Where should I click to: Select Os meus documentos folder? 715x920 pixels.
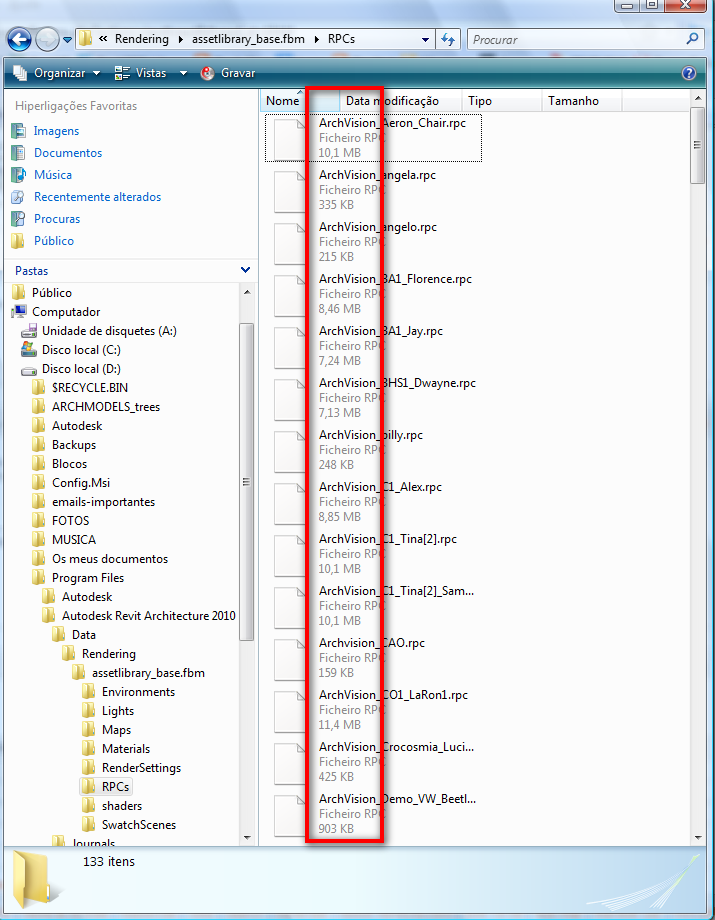coord(110,559)
